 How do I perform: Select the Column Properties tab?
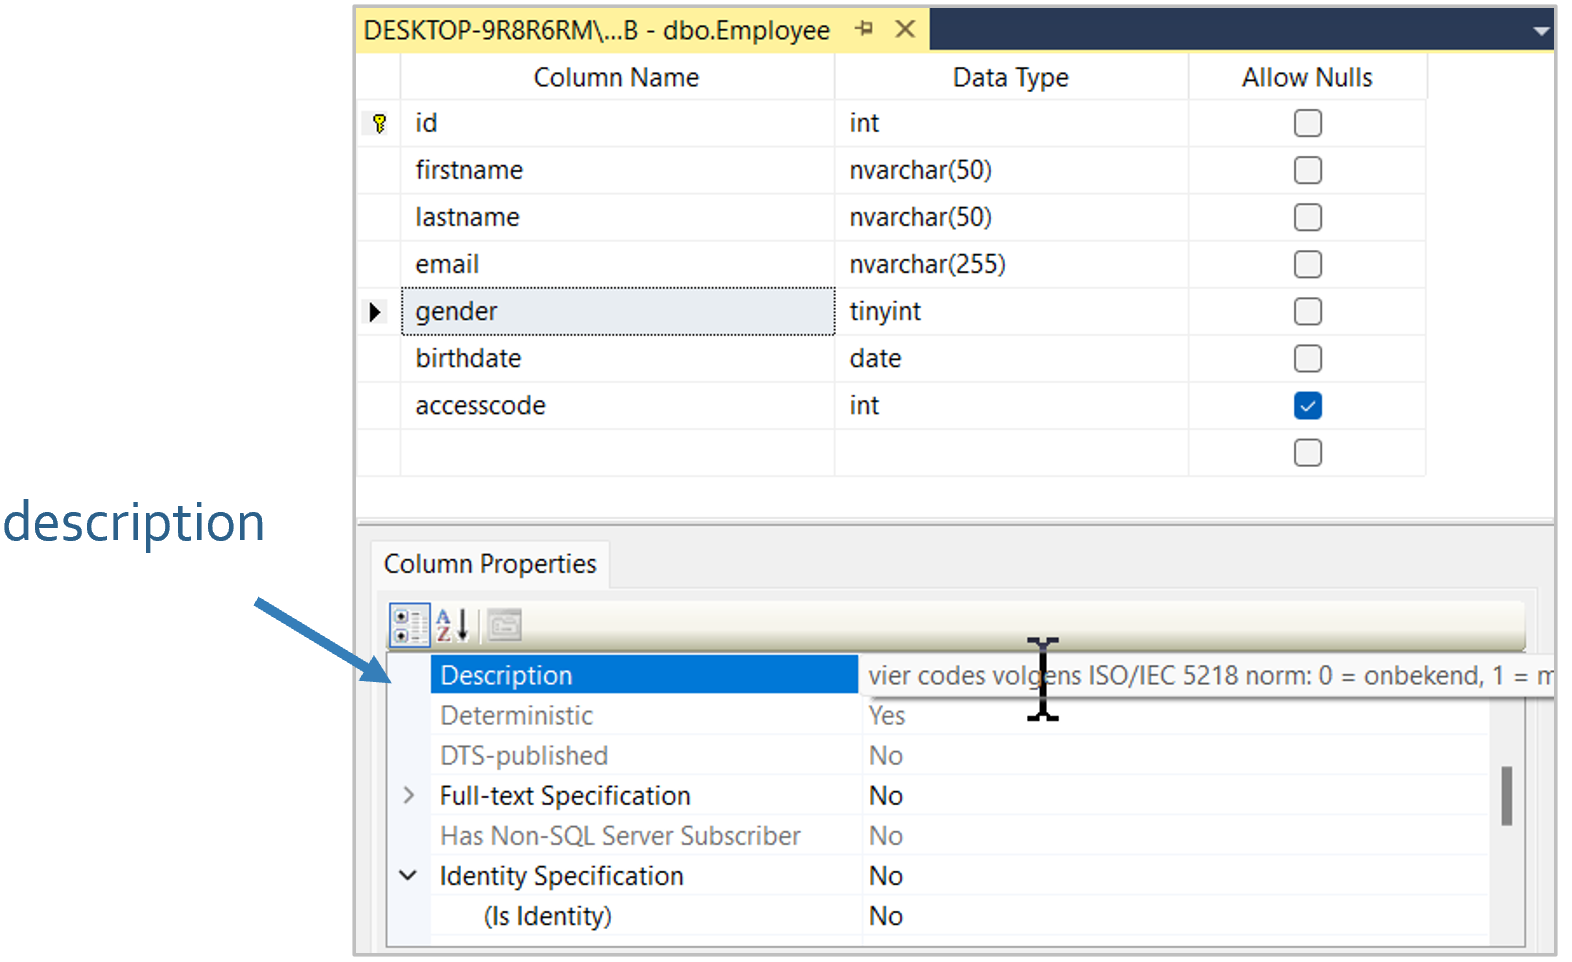[490, 565]
